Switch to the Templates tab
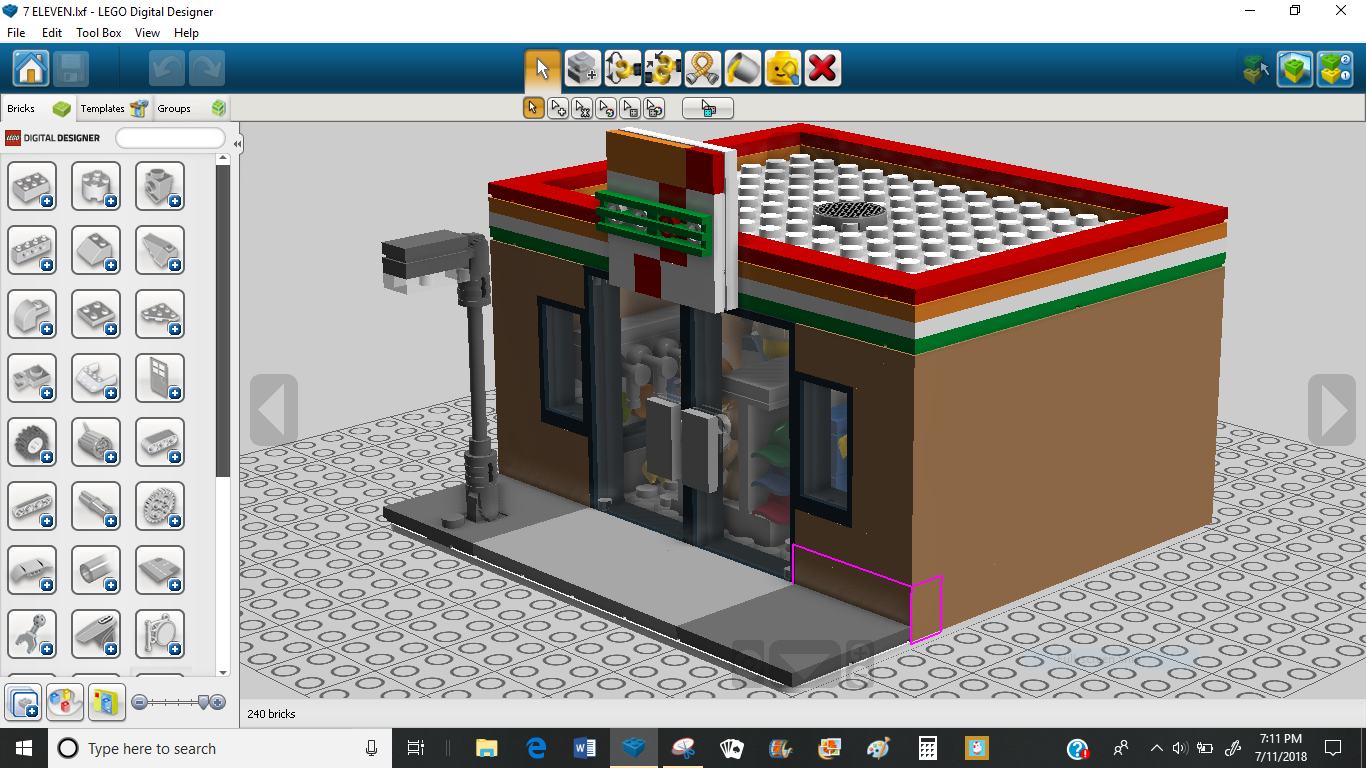1366x768 pixels. 112,108
